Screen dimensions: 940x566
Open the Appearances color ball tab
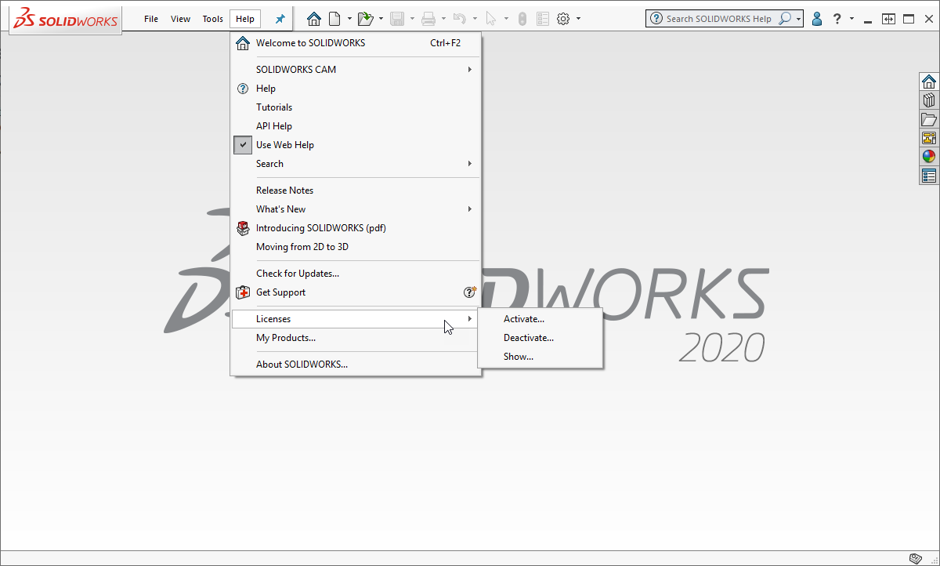929,156
